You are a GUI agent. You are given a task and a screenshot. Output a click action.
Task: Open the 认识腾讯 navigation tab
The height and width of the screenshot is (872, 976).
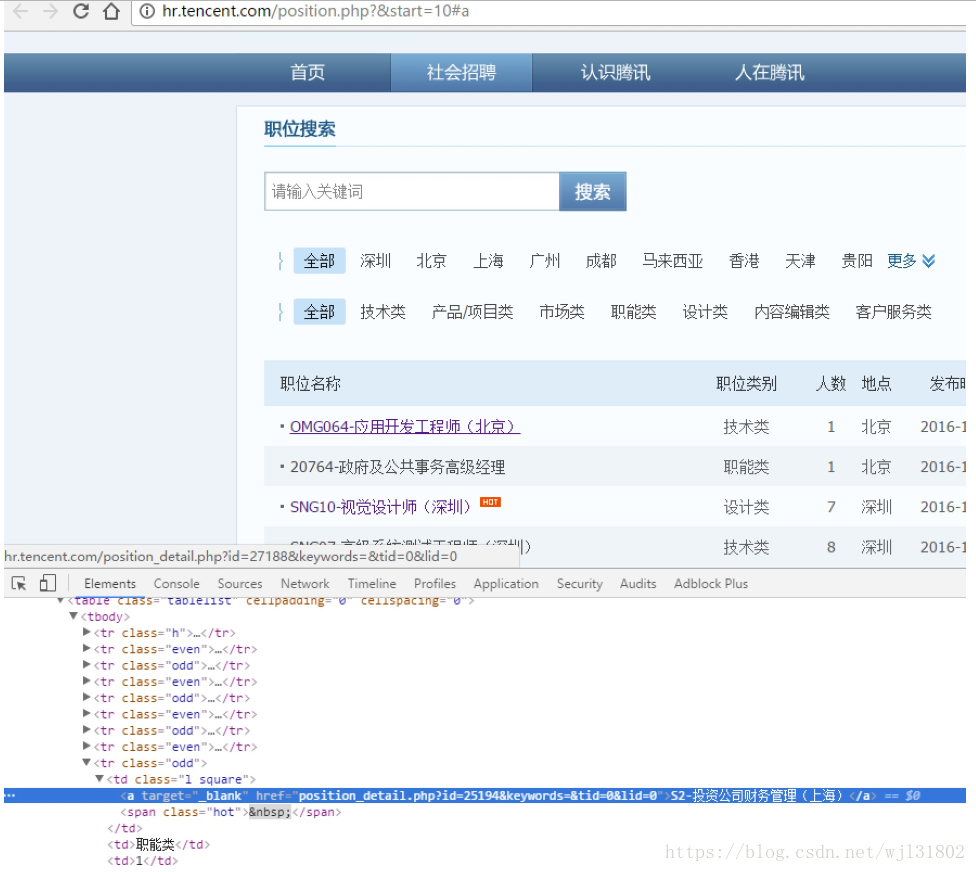[616, 72]
